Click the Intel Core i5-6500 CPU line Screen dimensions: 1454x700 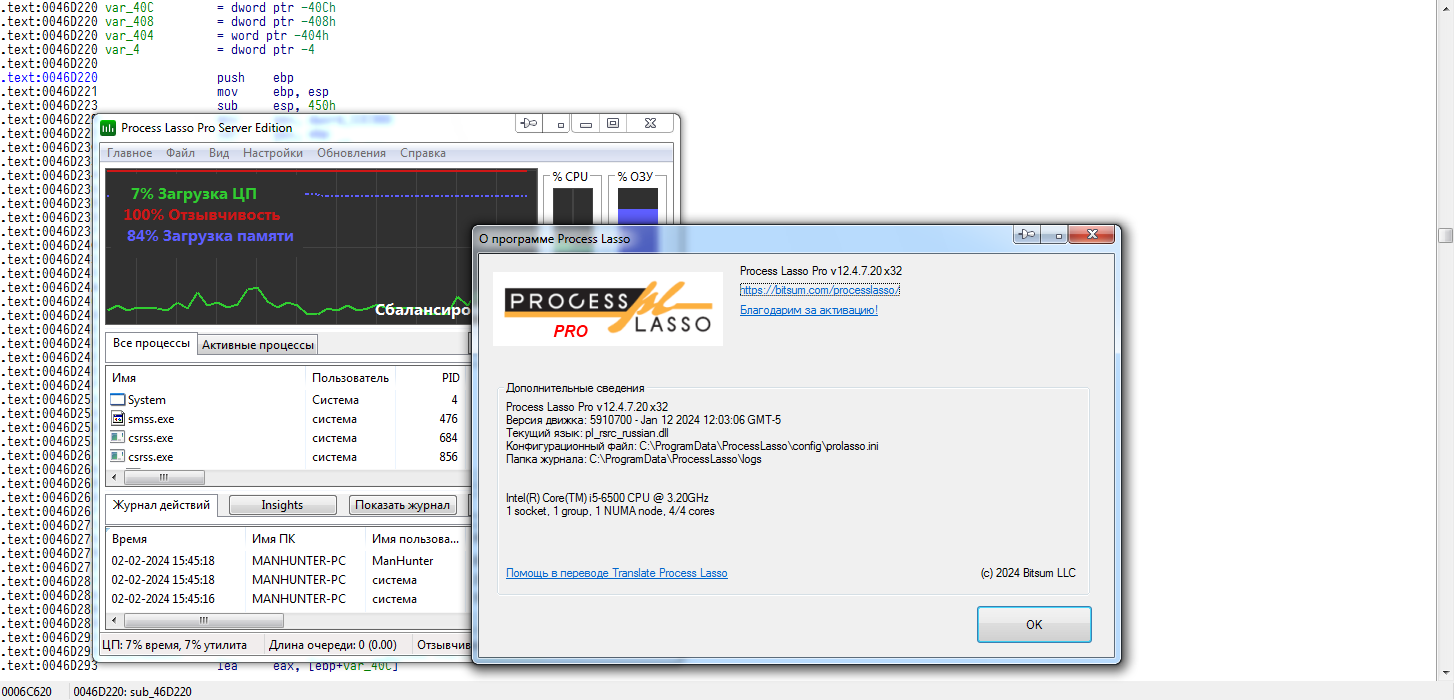pos(608,498)
